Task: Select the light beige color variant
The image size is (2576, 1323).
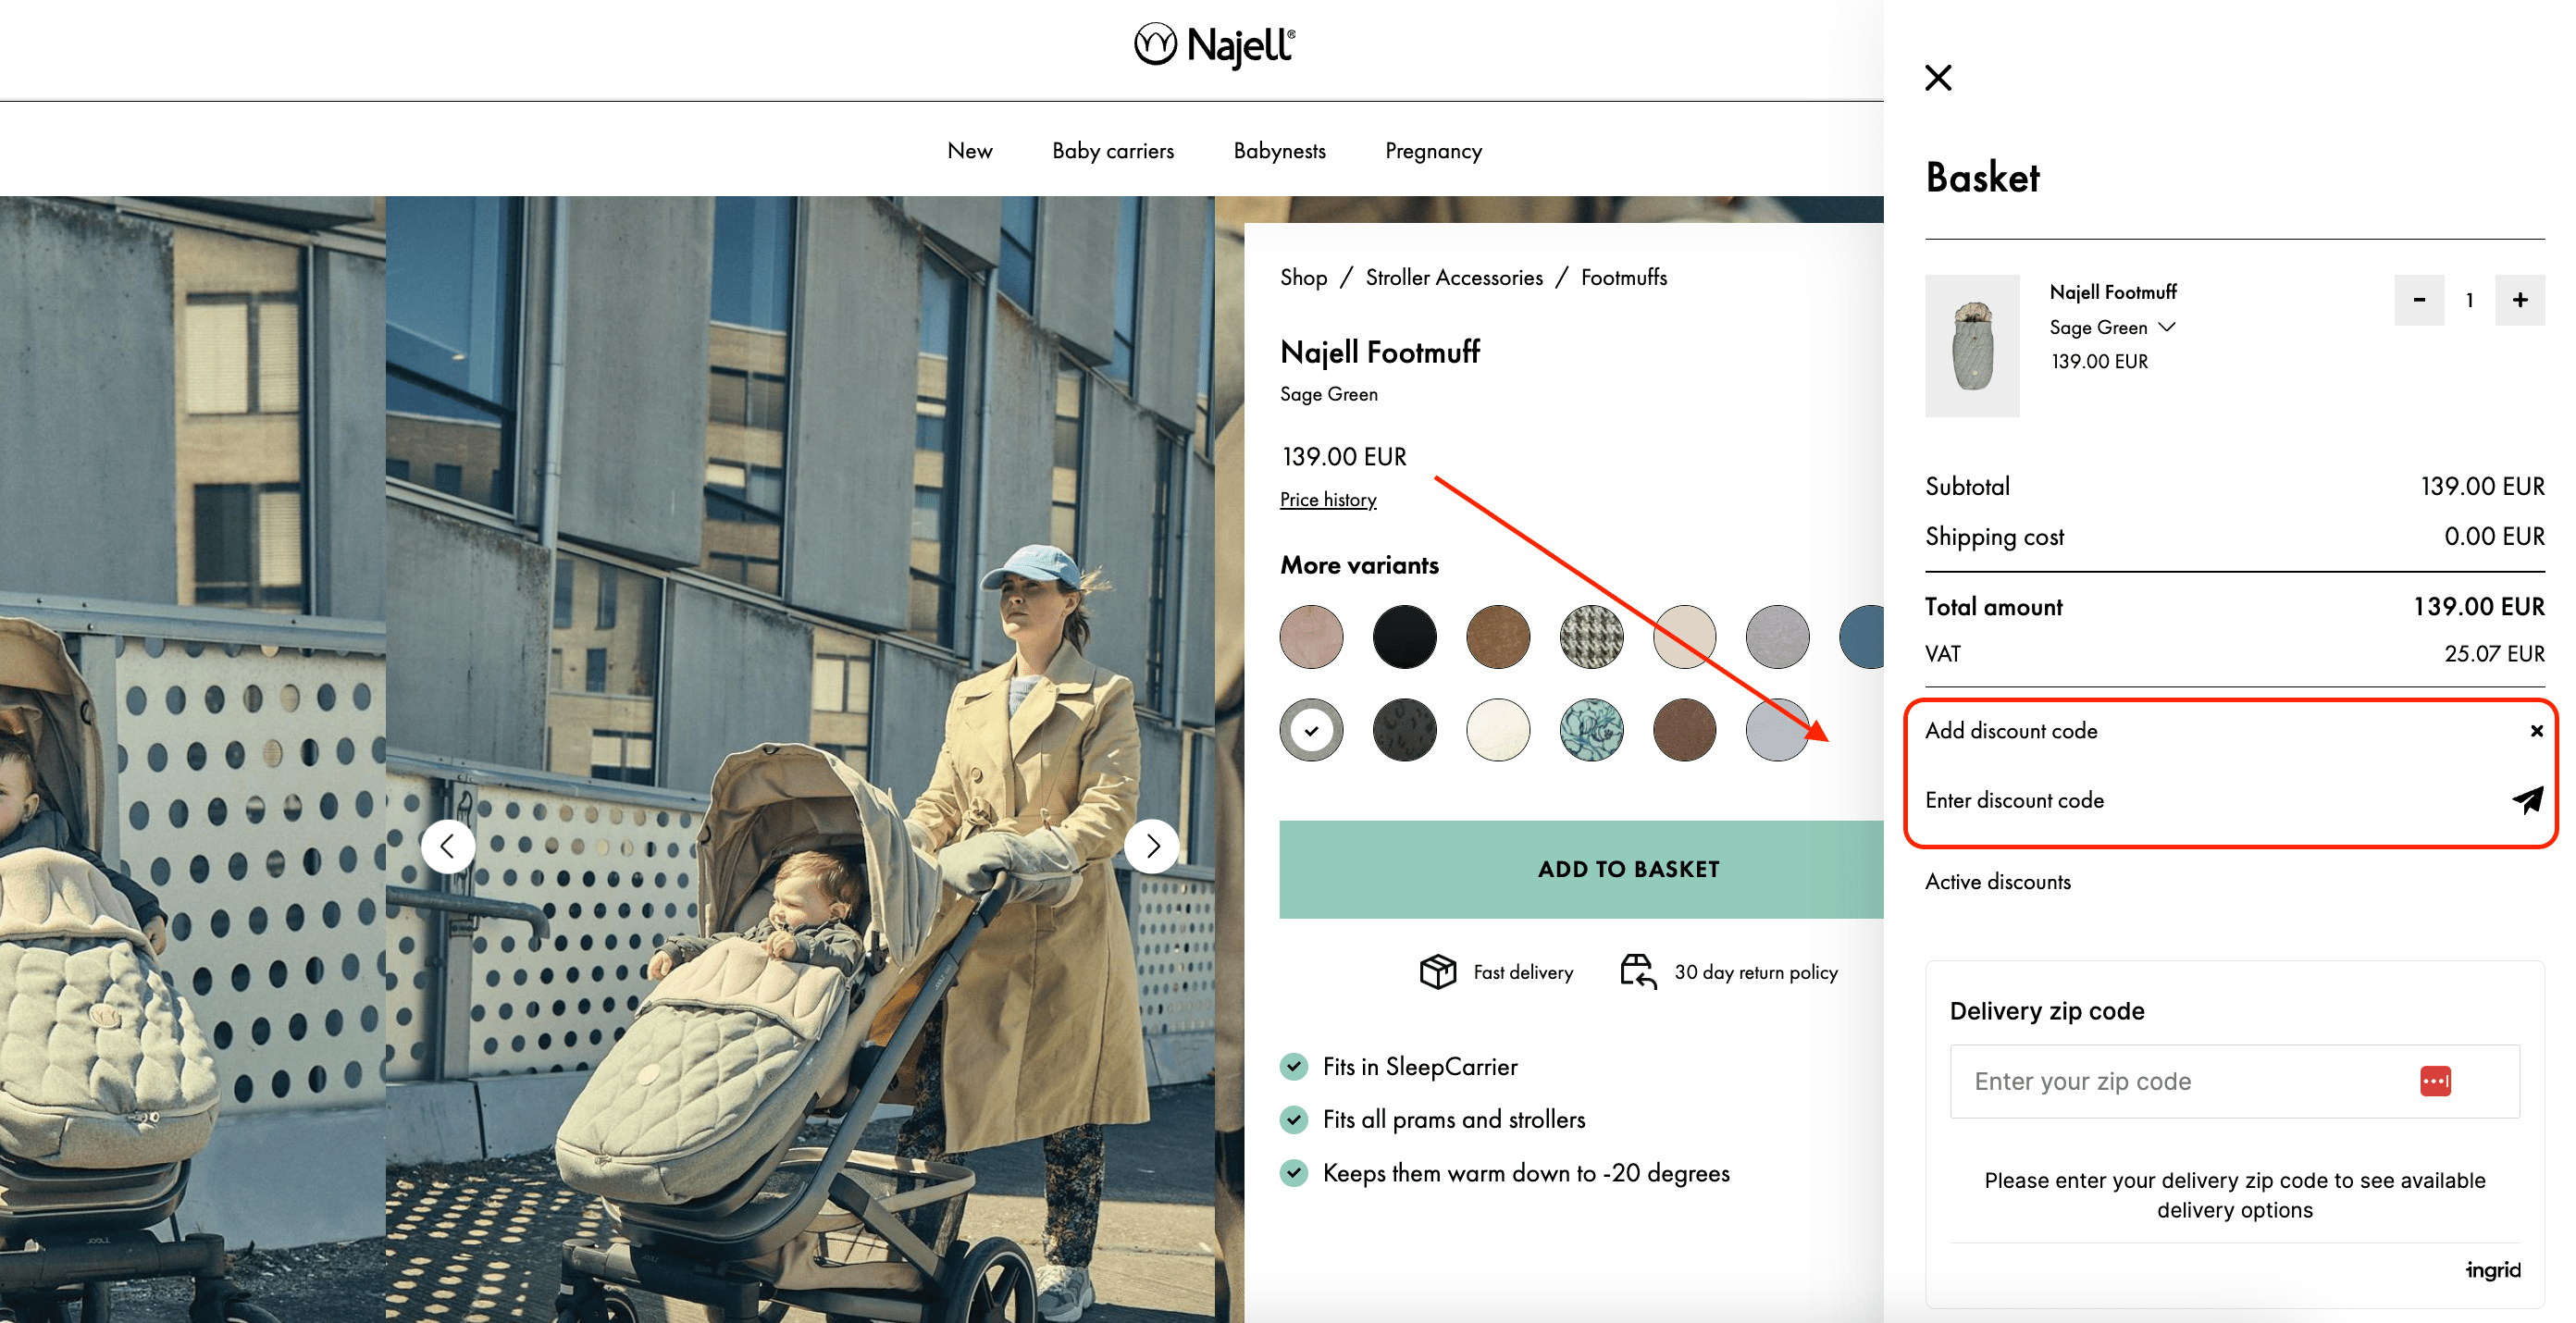Action: coord(1684,636)
